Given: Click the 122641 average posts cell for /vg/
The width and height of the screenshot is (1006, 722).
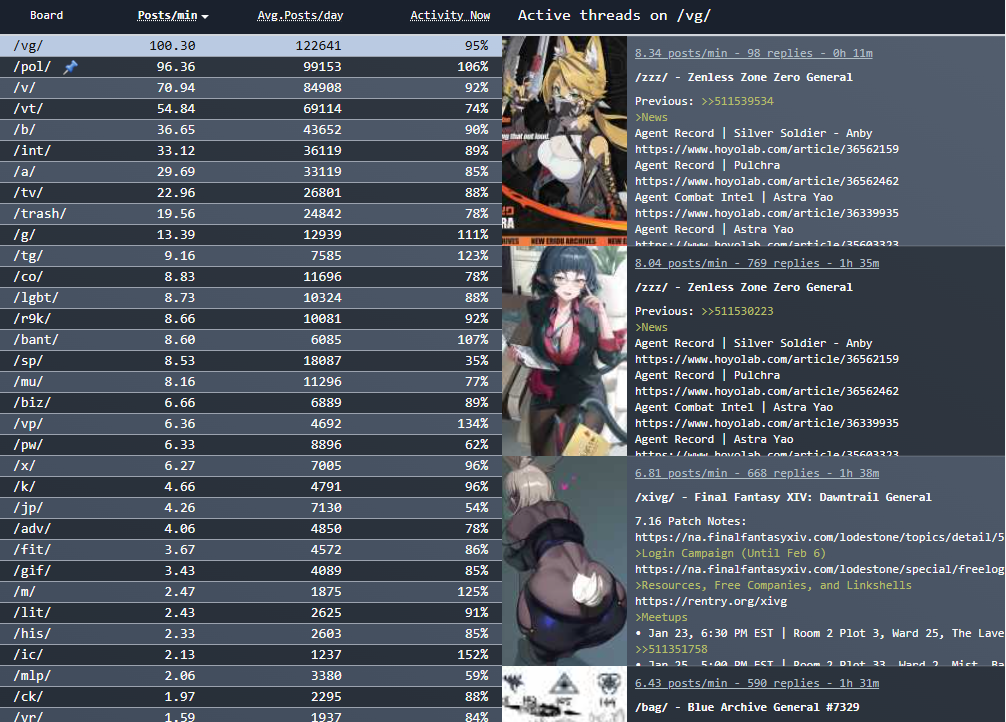Looking at the screenshot, I should click(x=318, y=46).
